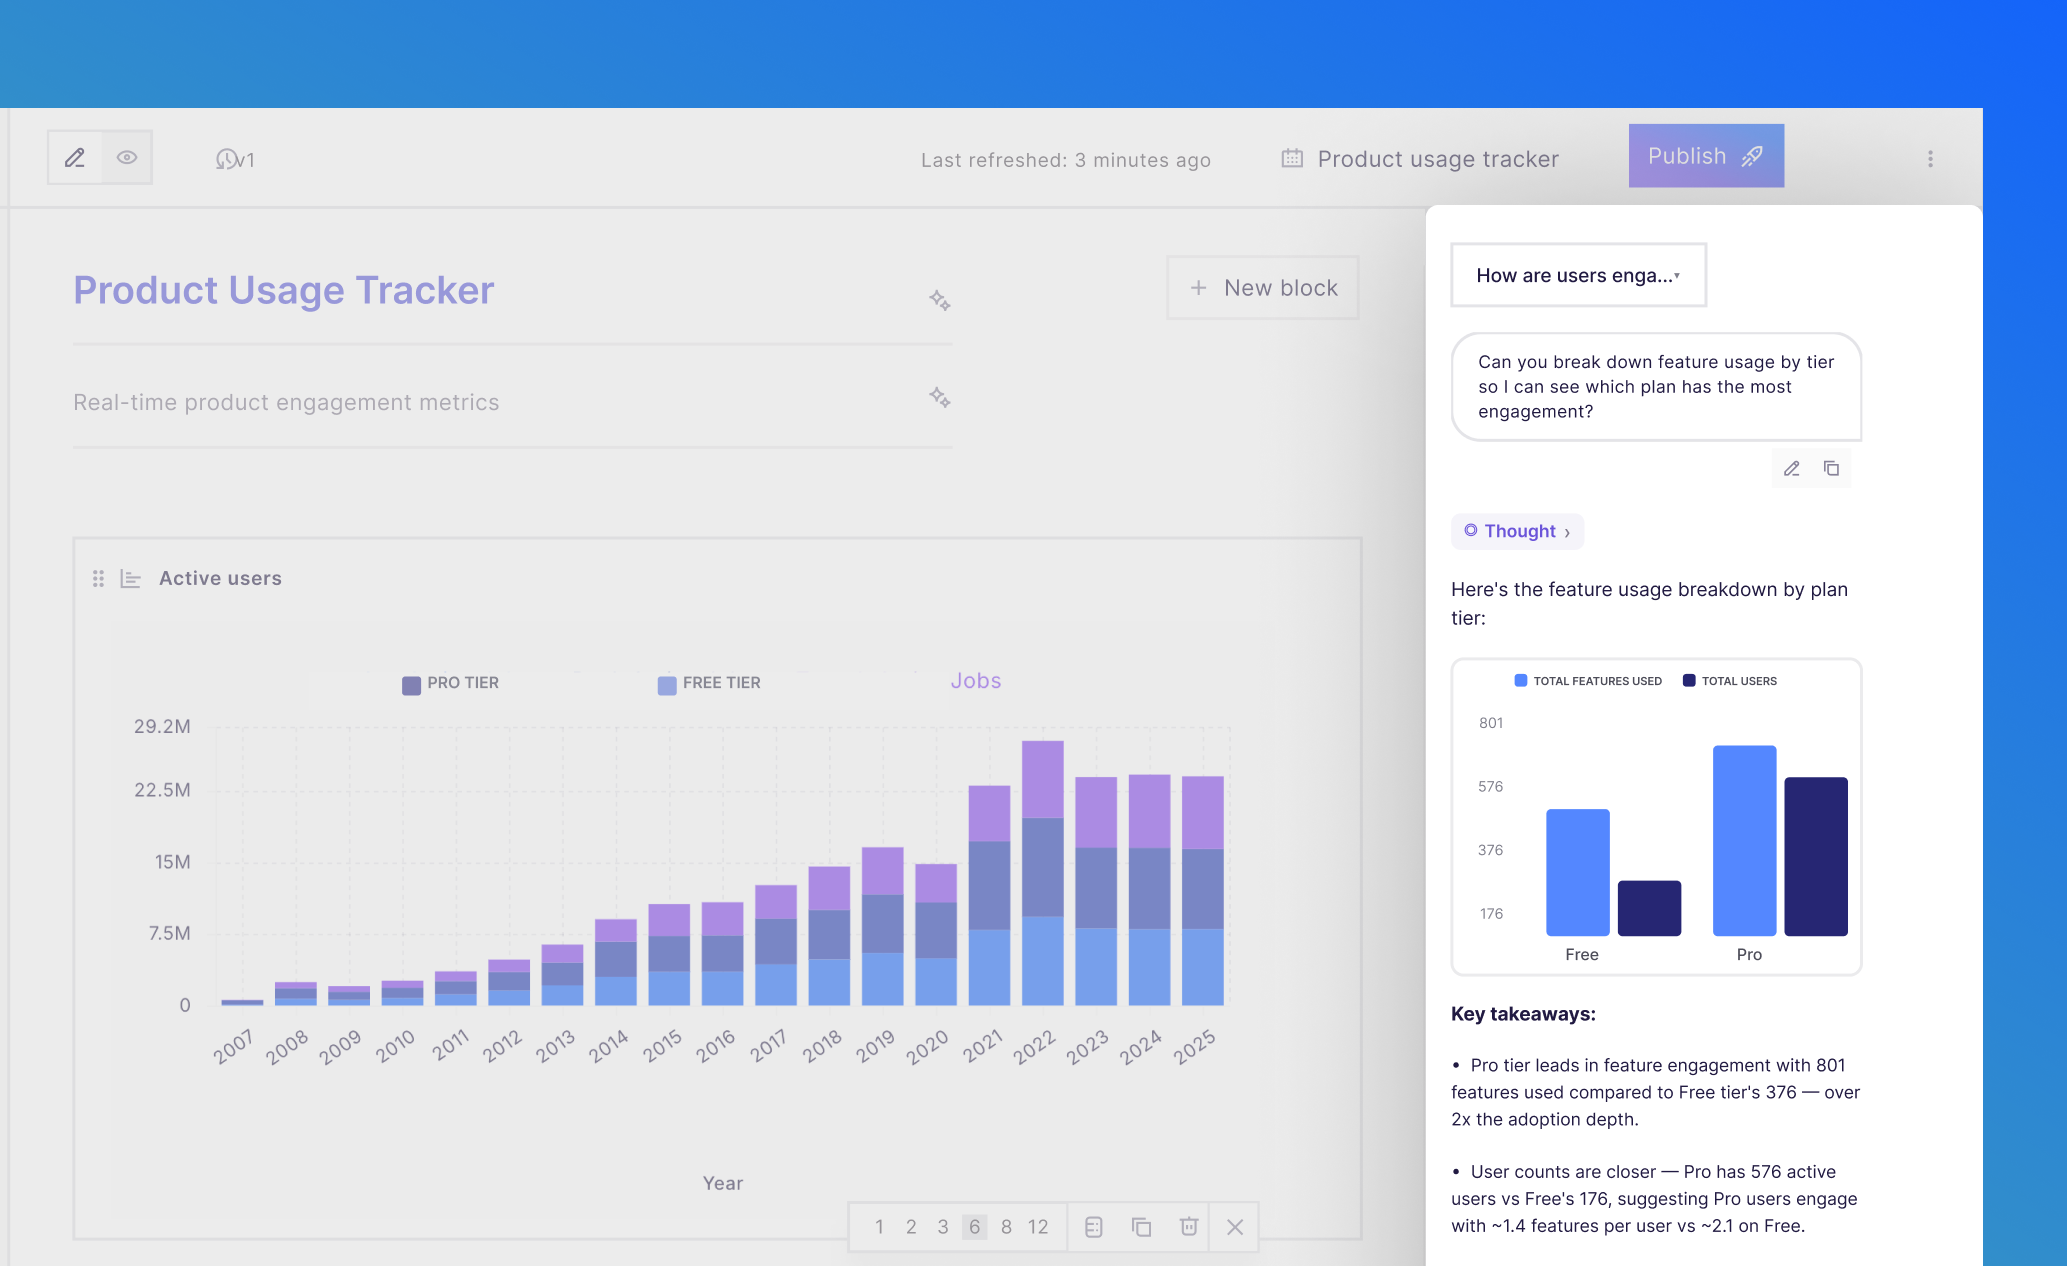
Task: Duplicate the chart block with the copy icon
Action: (1141, 1226)
